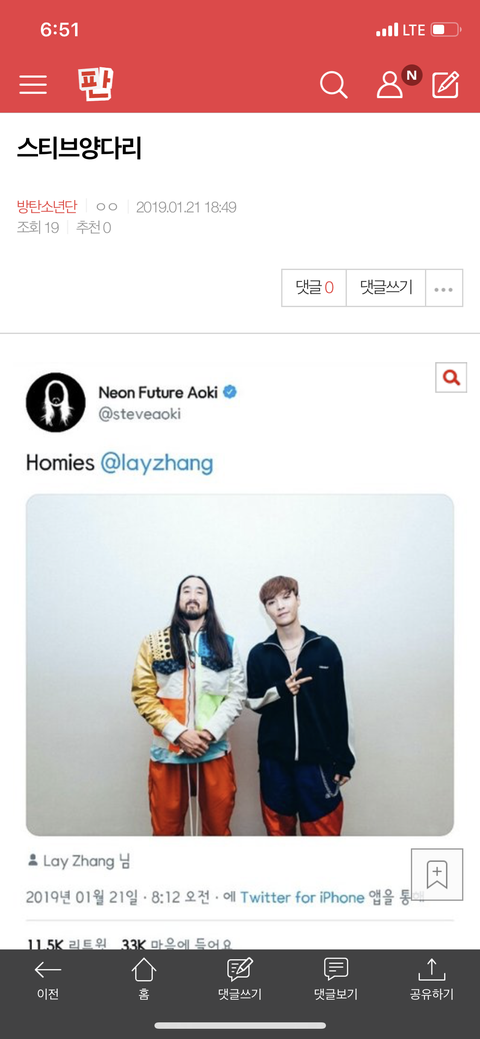Open the user profile icon
This screenshot has width=480, height=1039.
tap(390, 85)
